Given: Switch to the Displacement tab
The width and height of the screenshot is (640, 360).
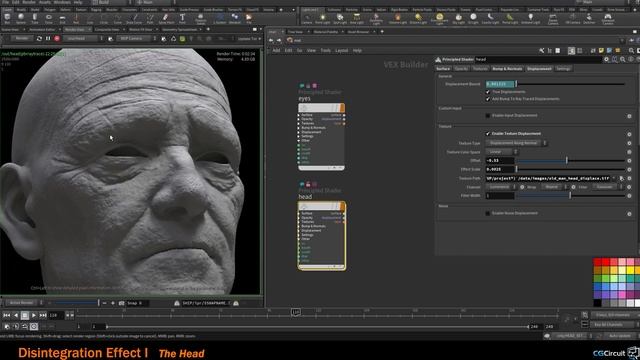Looking at the screenshot, I should 539,69.
